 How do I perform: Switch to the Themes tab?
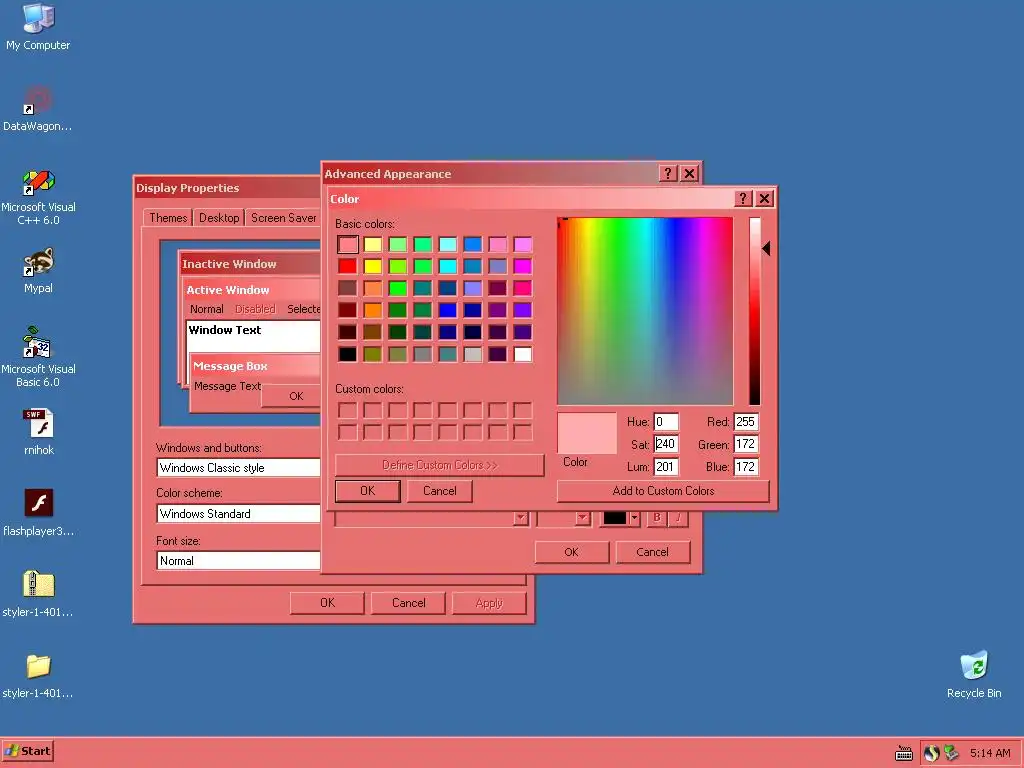click(x=168, y=217)
